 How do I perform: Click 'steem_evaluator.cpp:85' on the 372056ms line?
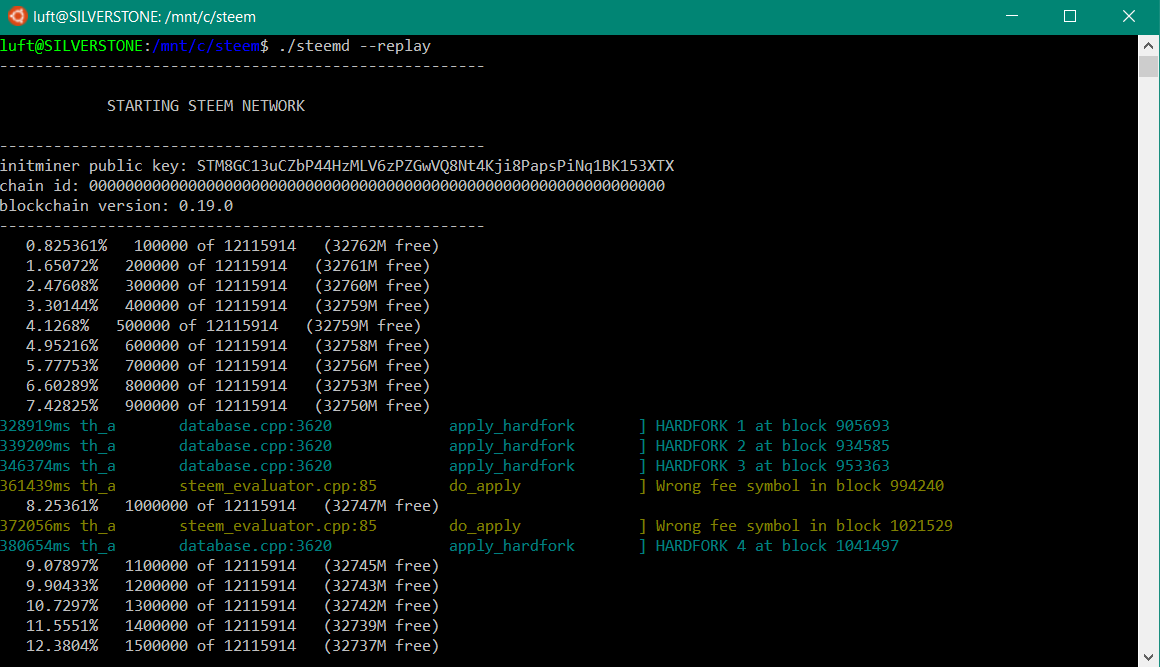(278, 526)
